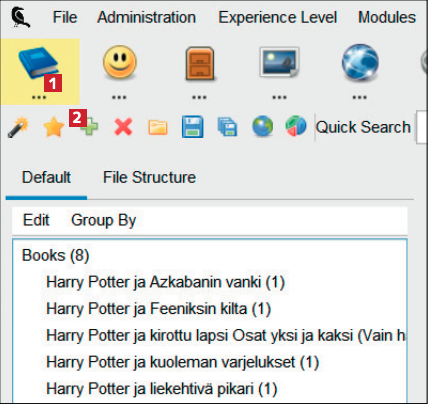The height and width of the screenshot is (404, 428).
Task: Switch to the File Structure tab
Action: (149, 177)
